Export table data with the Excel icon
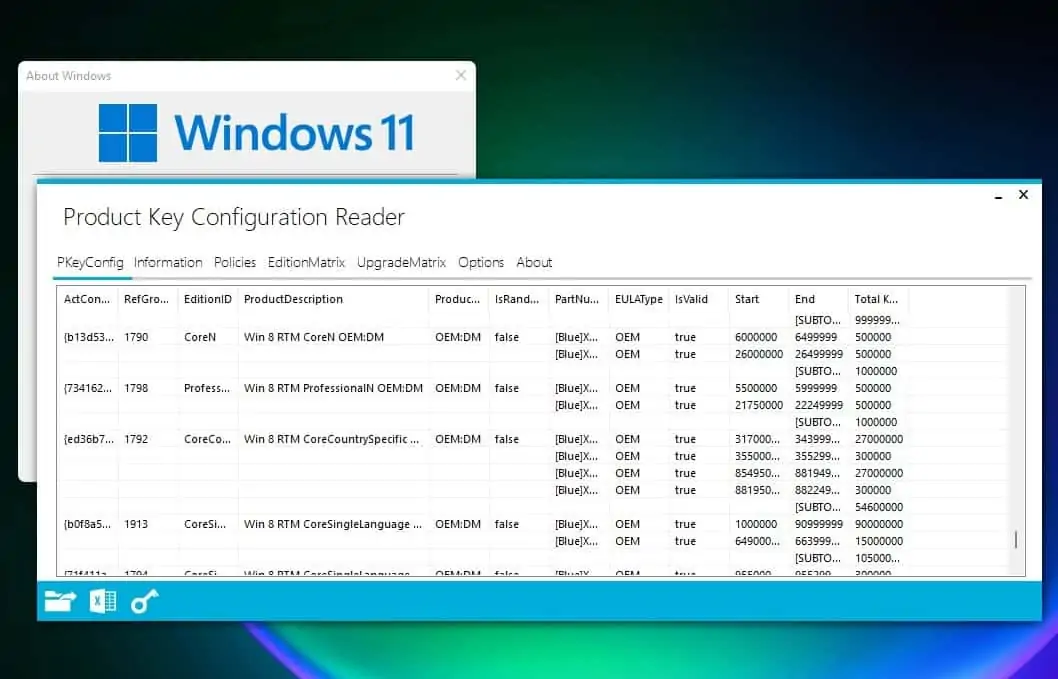 102,600
